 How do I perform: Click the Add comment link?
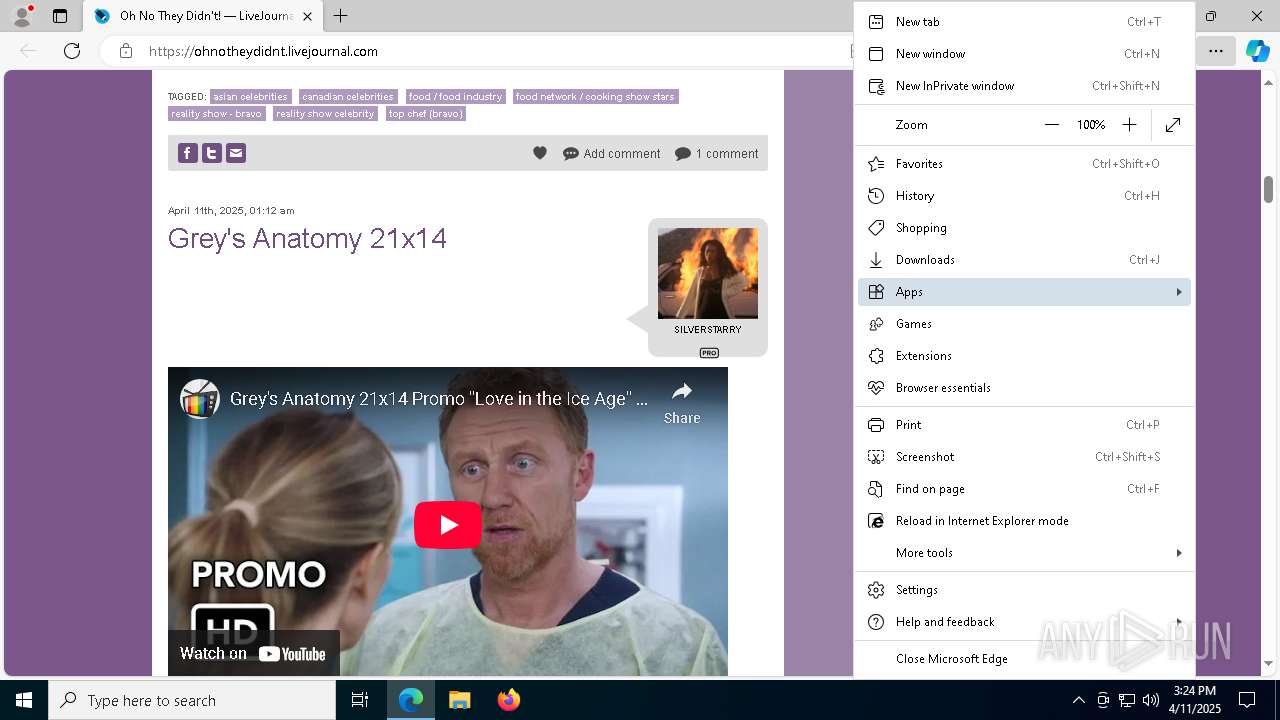(x=612, y=154)
